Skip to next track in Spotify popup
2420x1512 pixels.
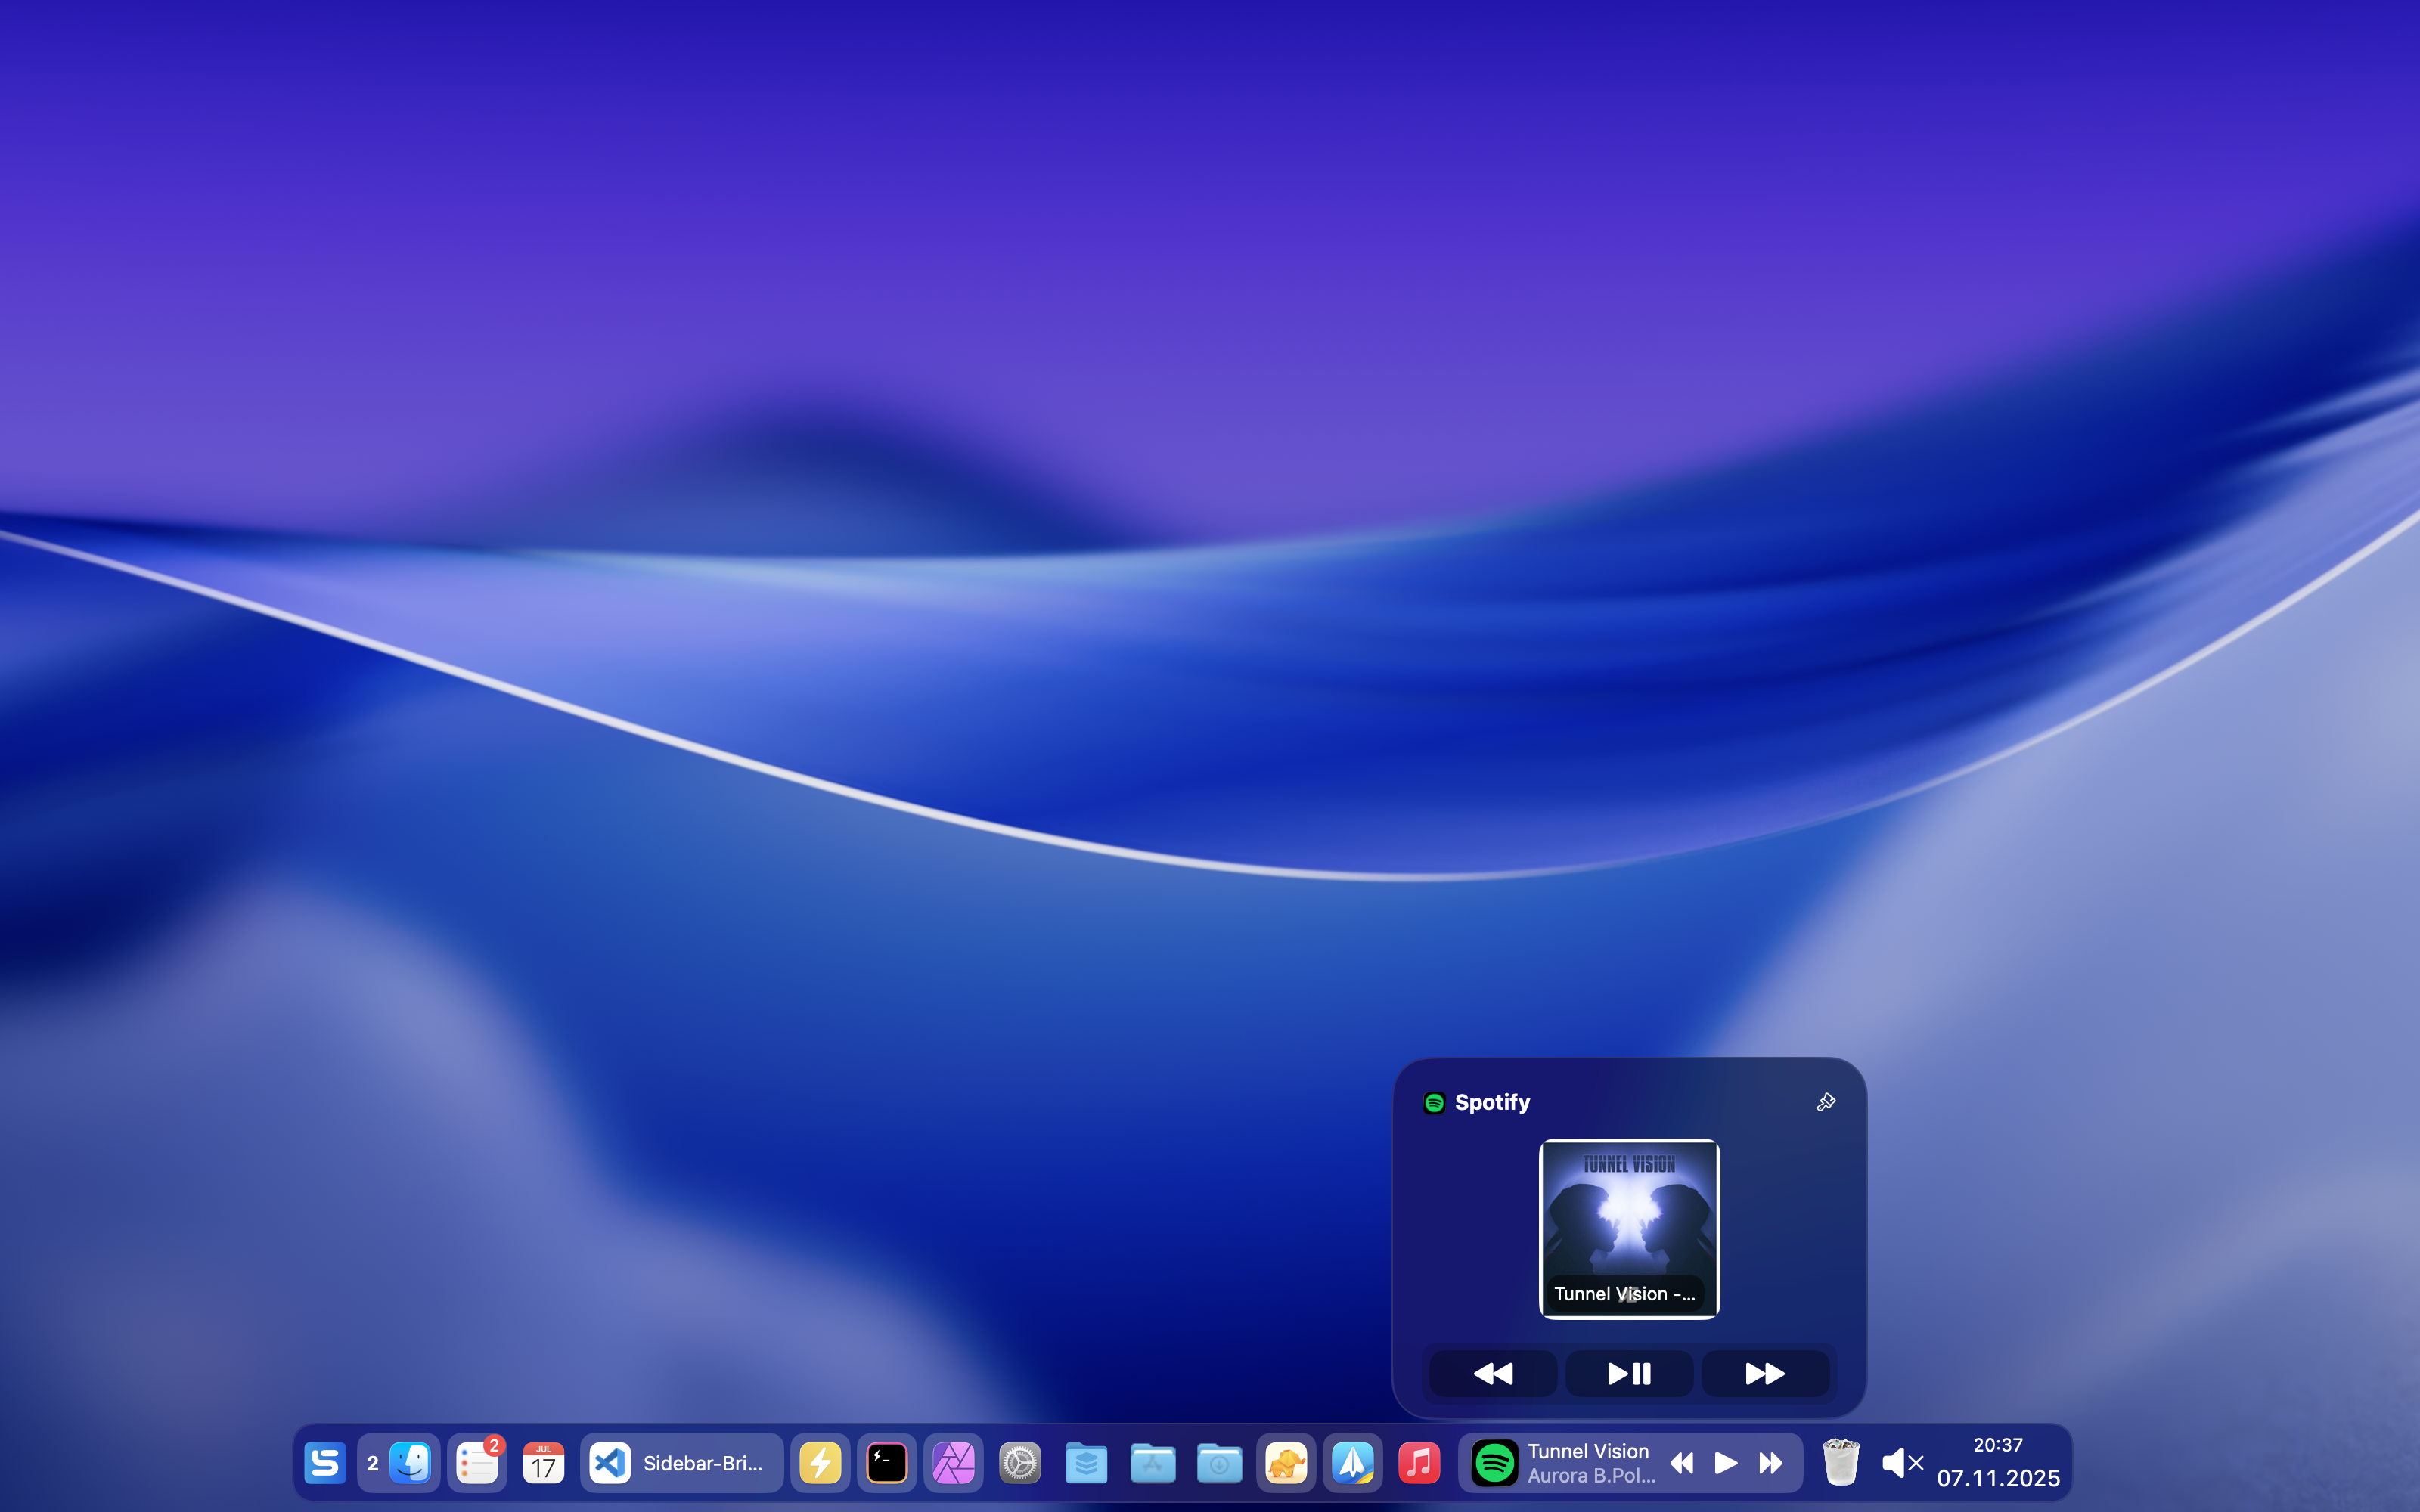[1765, 1374]
